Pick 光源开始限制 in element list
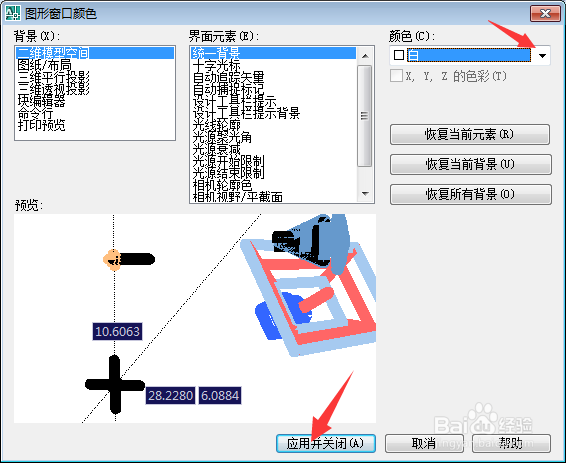This screenshot has width=566, height=463. coord(228,161)
